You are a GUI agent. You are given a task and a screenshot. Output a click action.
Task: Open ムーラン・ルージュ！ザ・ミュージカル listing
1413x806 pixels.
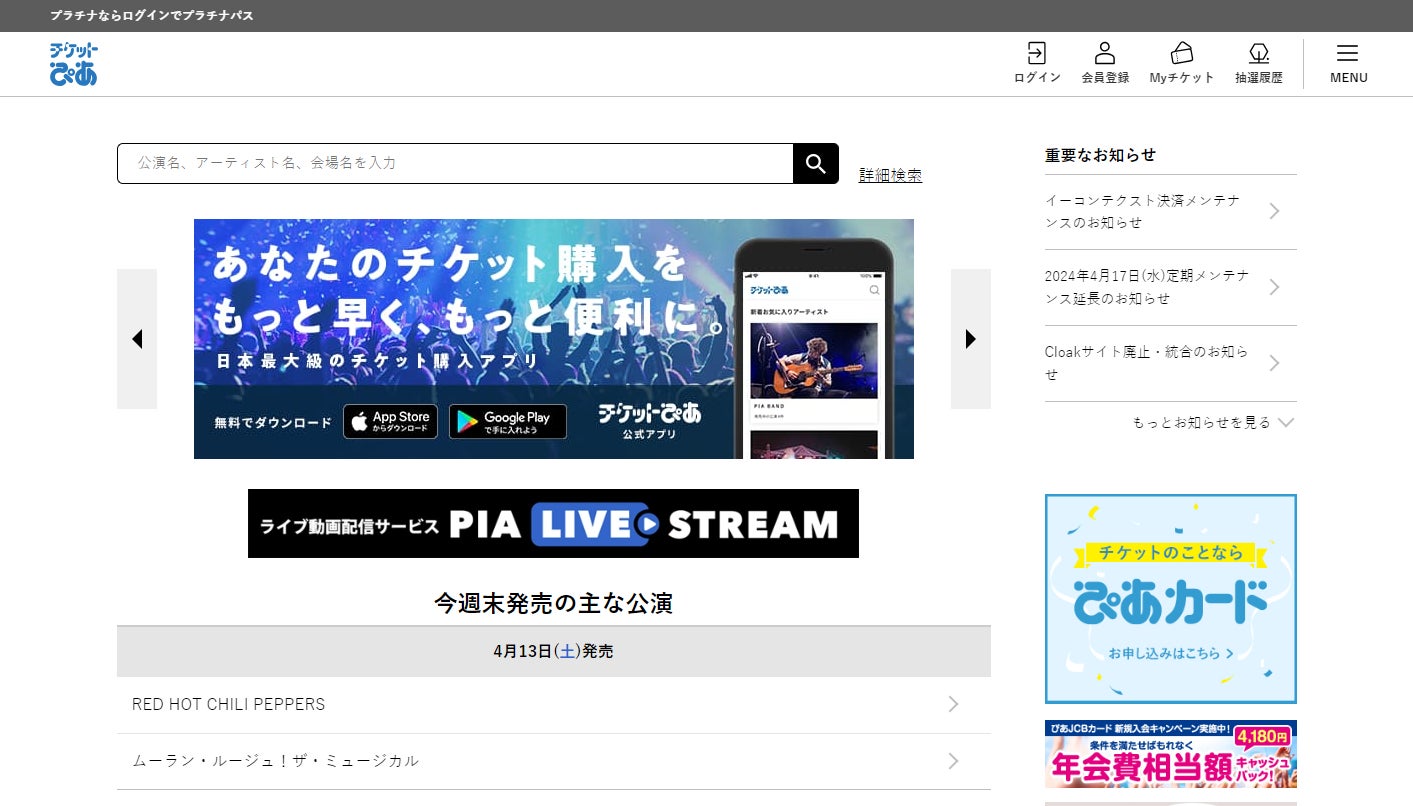click(554, 761)
